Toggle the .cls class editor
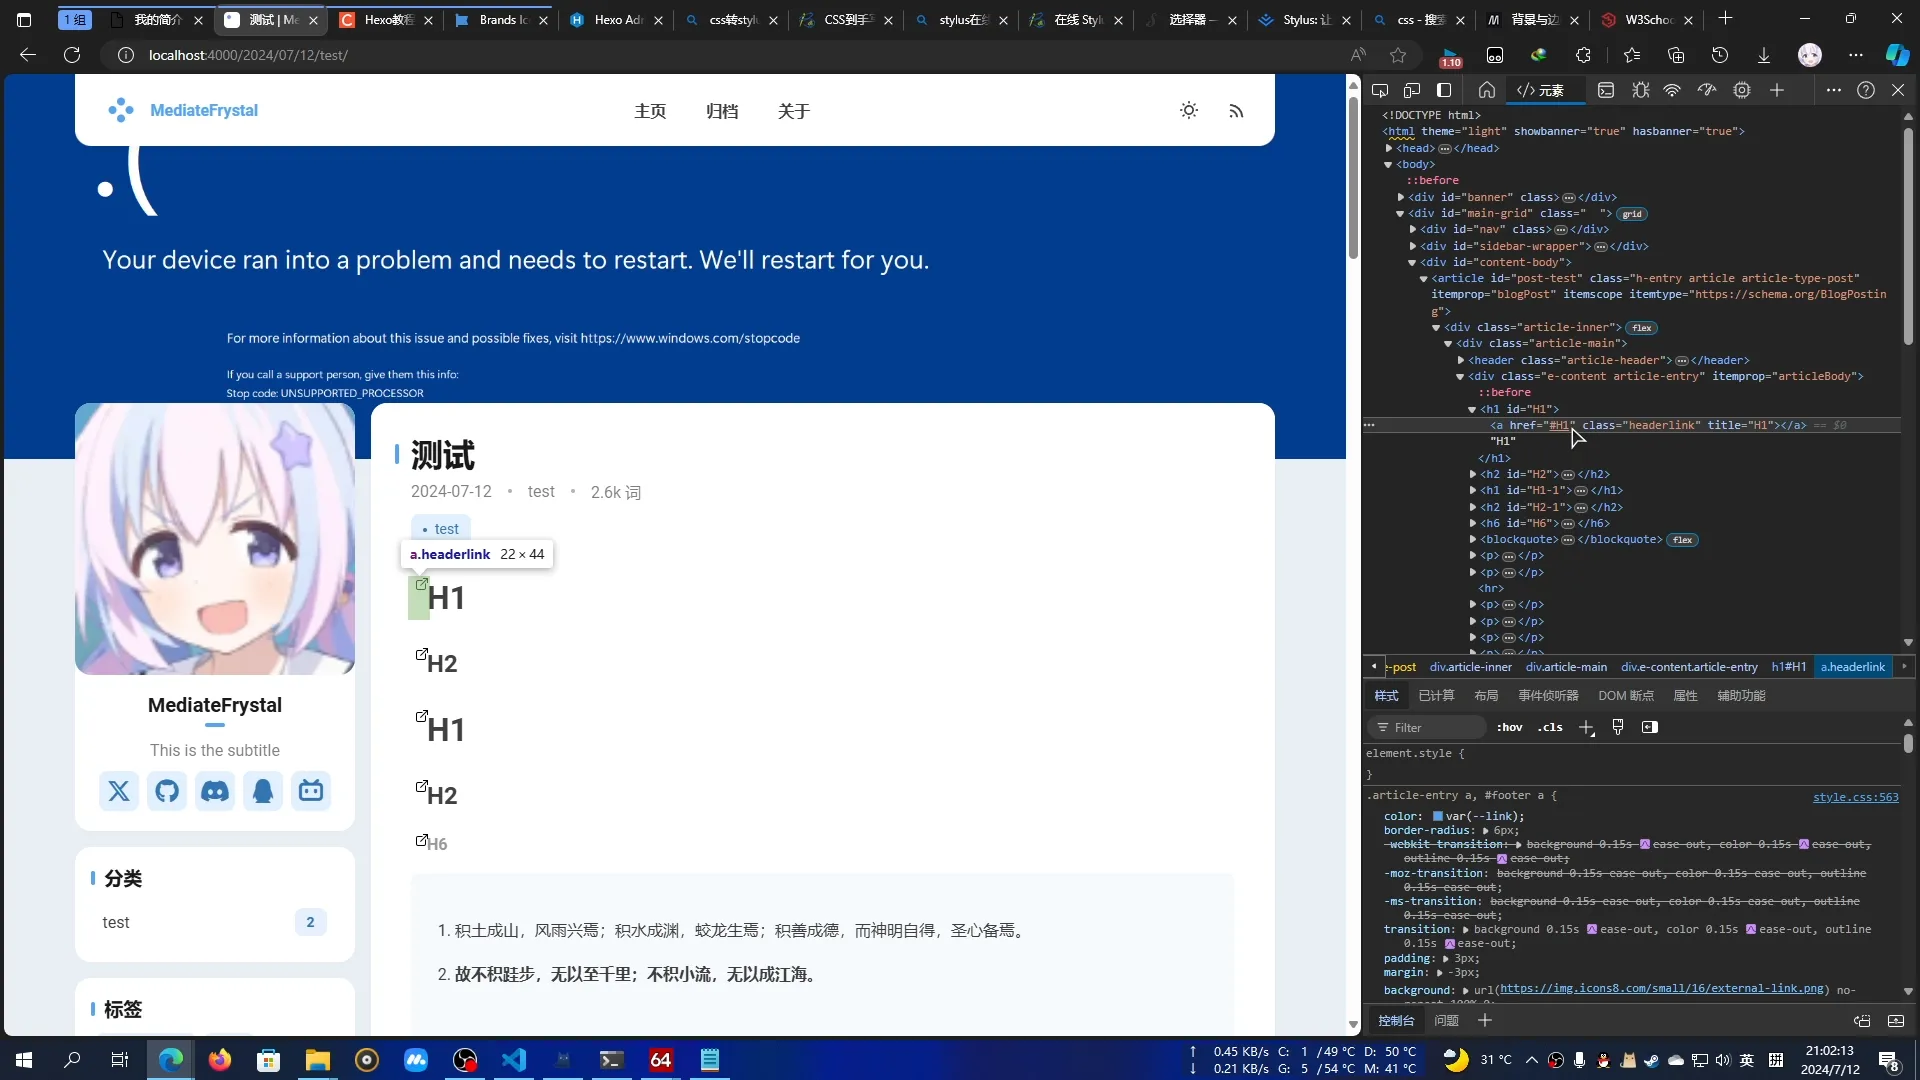The height and width of the screenshot is (1080, 1920). pyautogui.click(x=1550, y=727)
